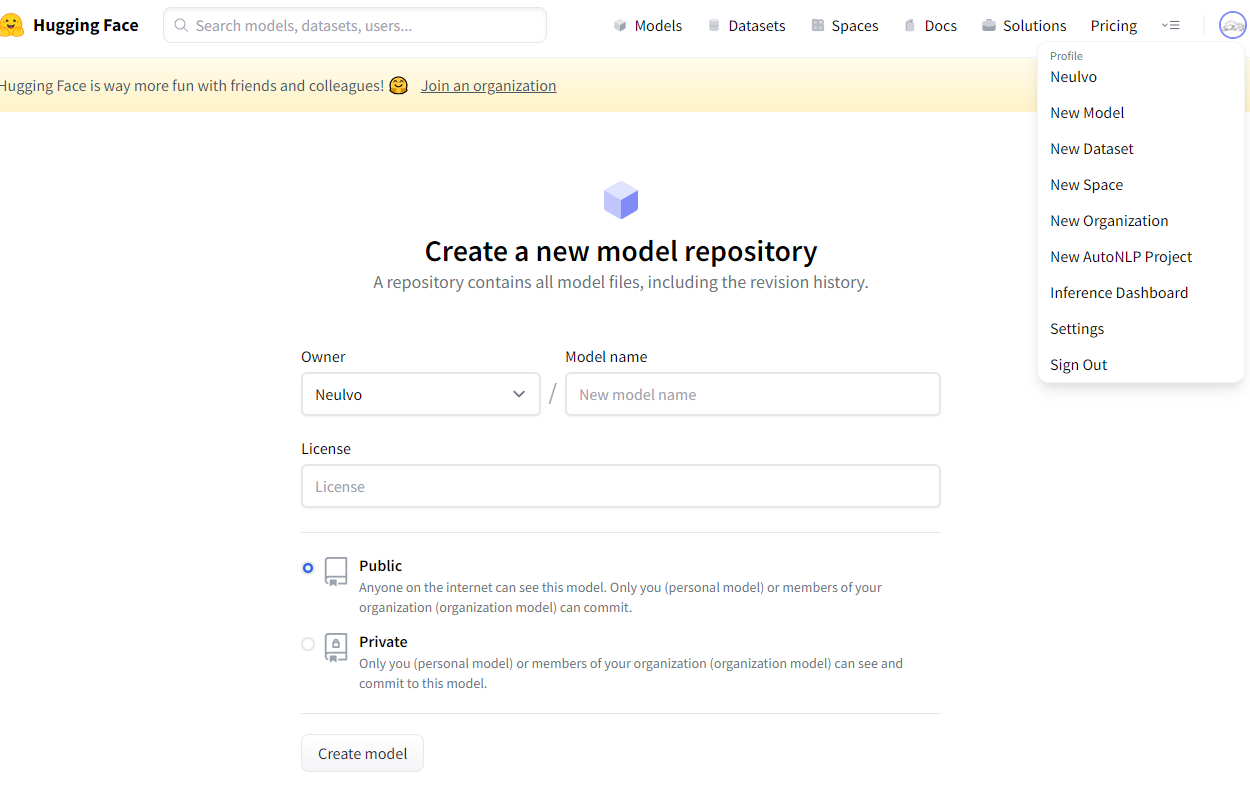Click the Models cube icon in navbar
This screenshot has width=1250, height=795.
point(620,25)
